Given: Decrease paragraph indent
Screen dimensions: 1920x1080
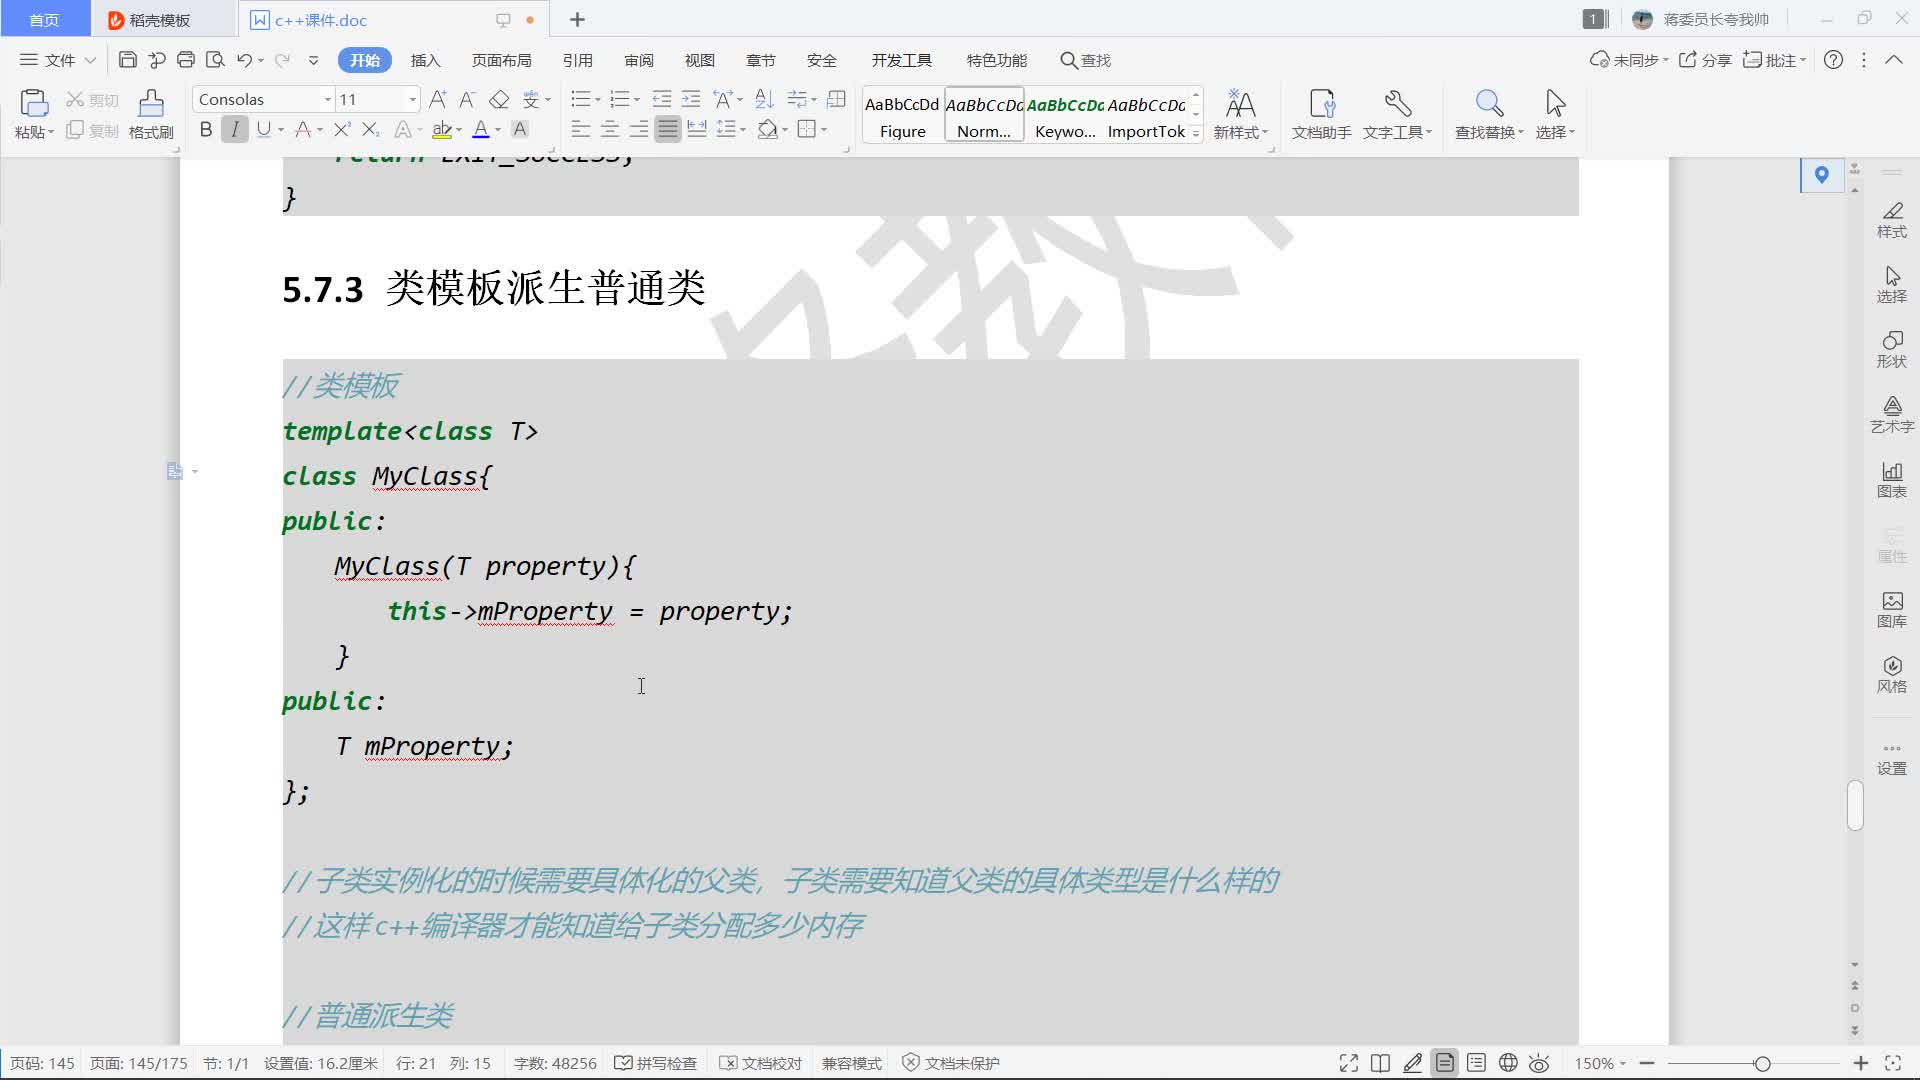Looking at the screenshot, I should click(662, 99).
